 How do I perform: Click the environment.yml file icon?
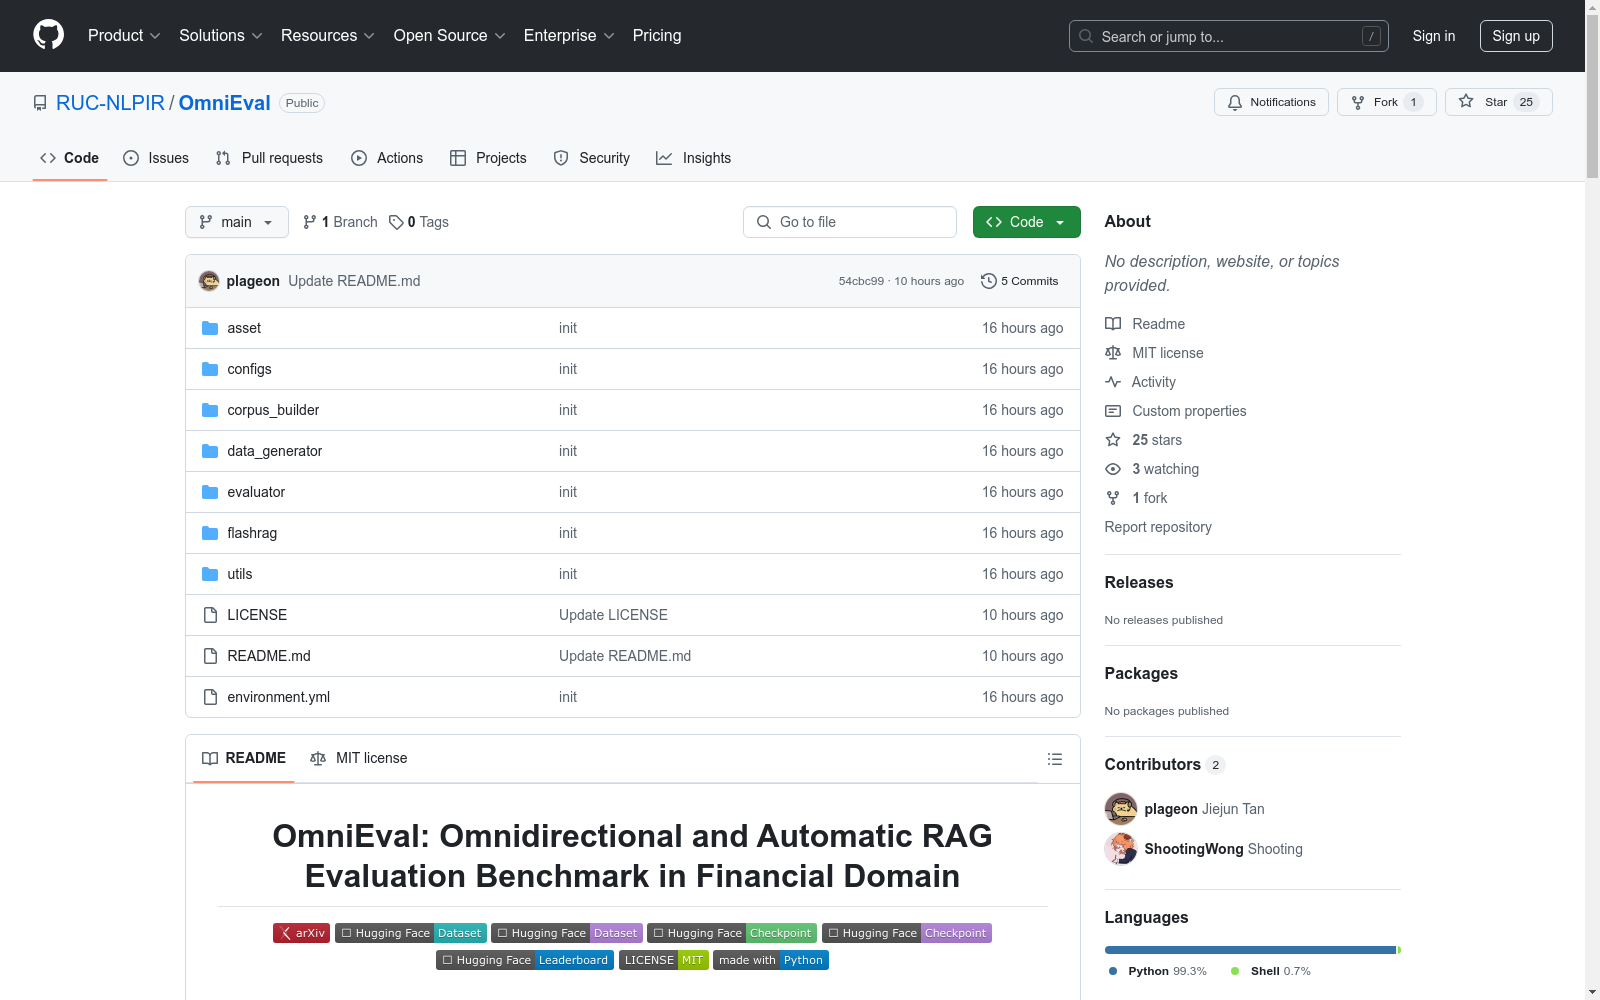pos(210,697)
